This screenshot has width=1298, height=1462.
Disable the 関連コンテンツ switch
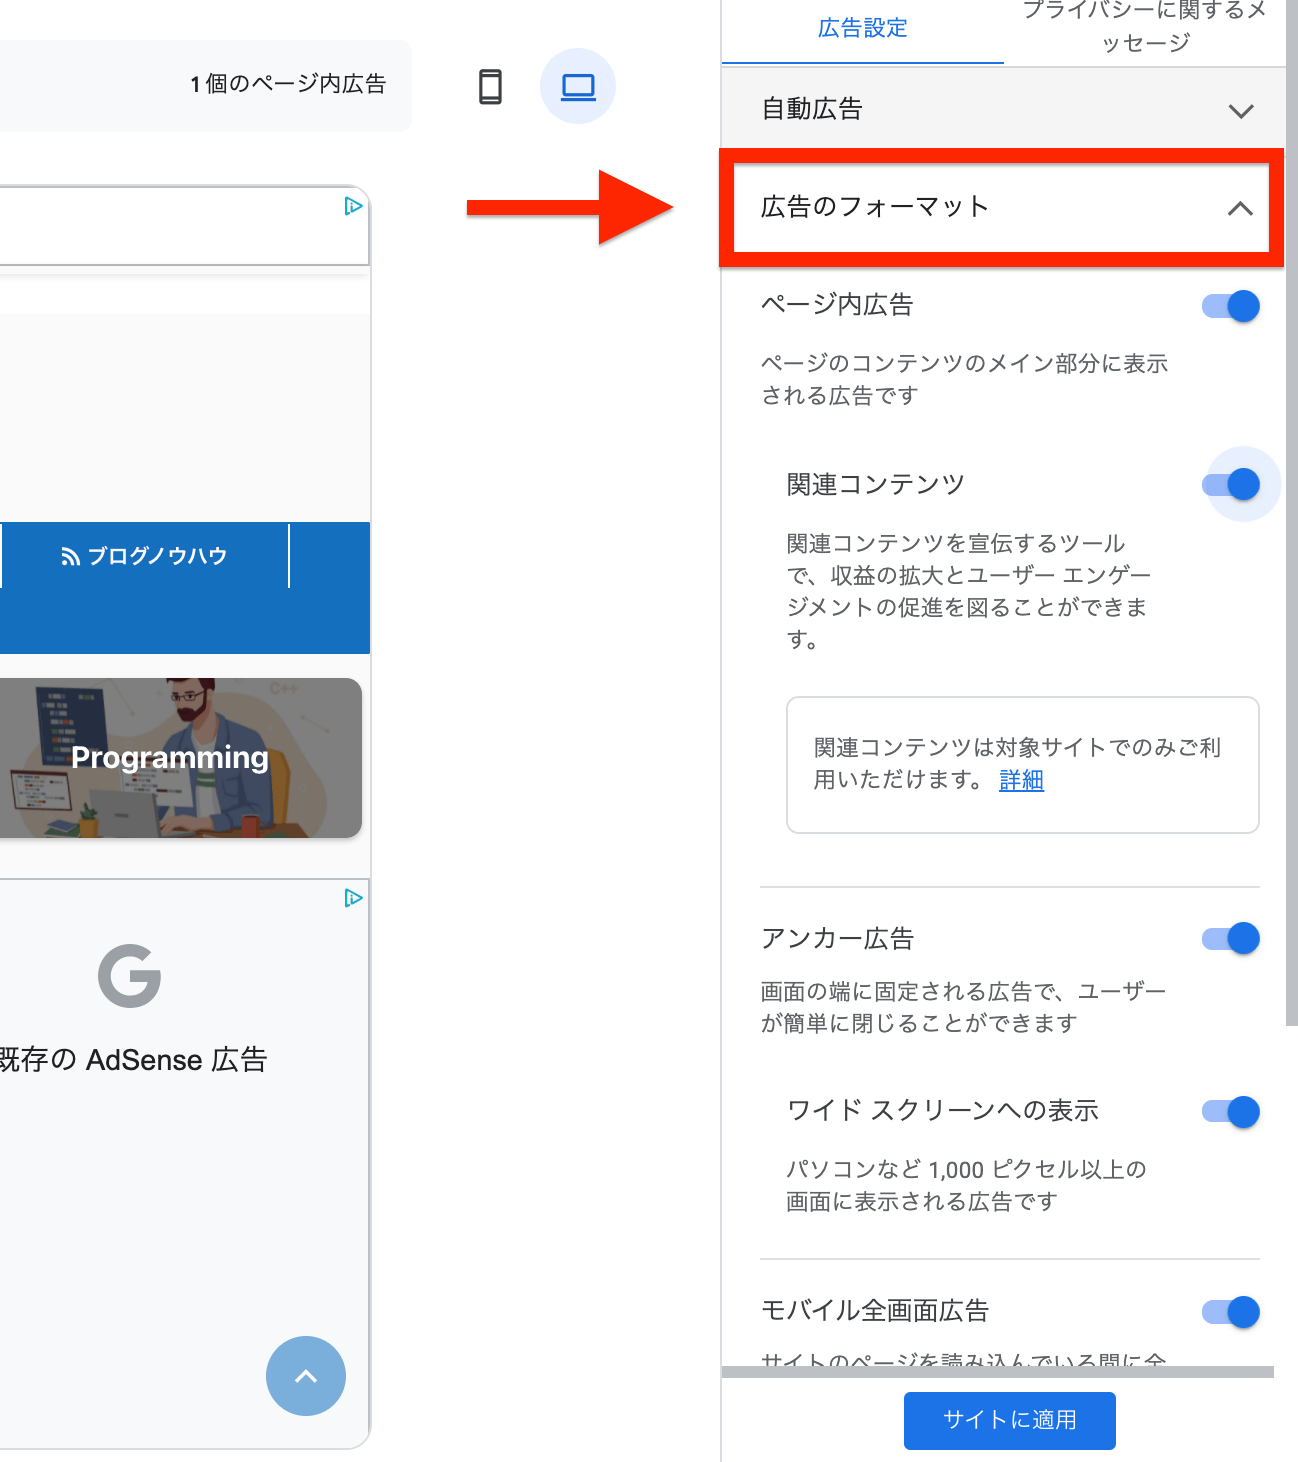click(1231, 485)
